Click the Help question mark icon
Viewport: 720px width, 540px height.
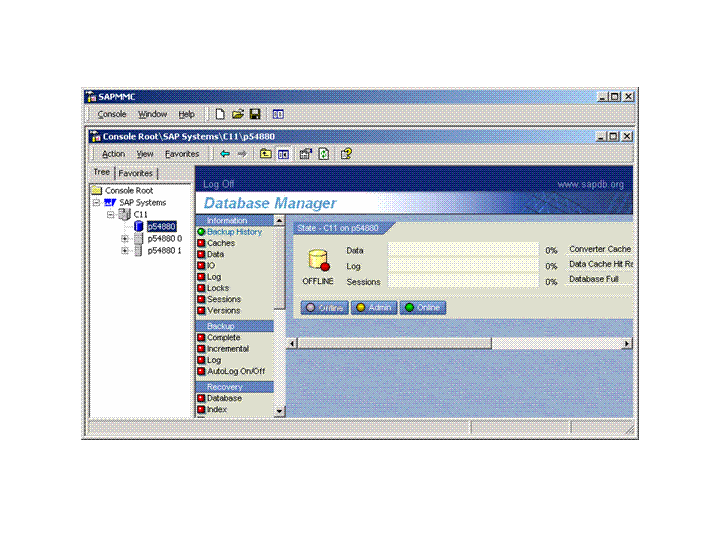click(346, 154)
